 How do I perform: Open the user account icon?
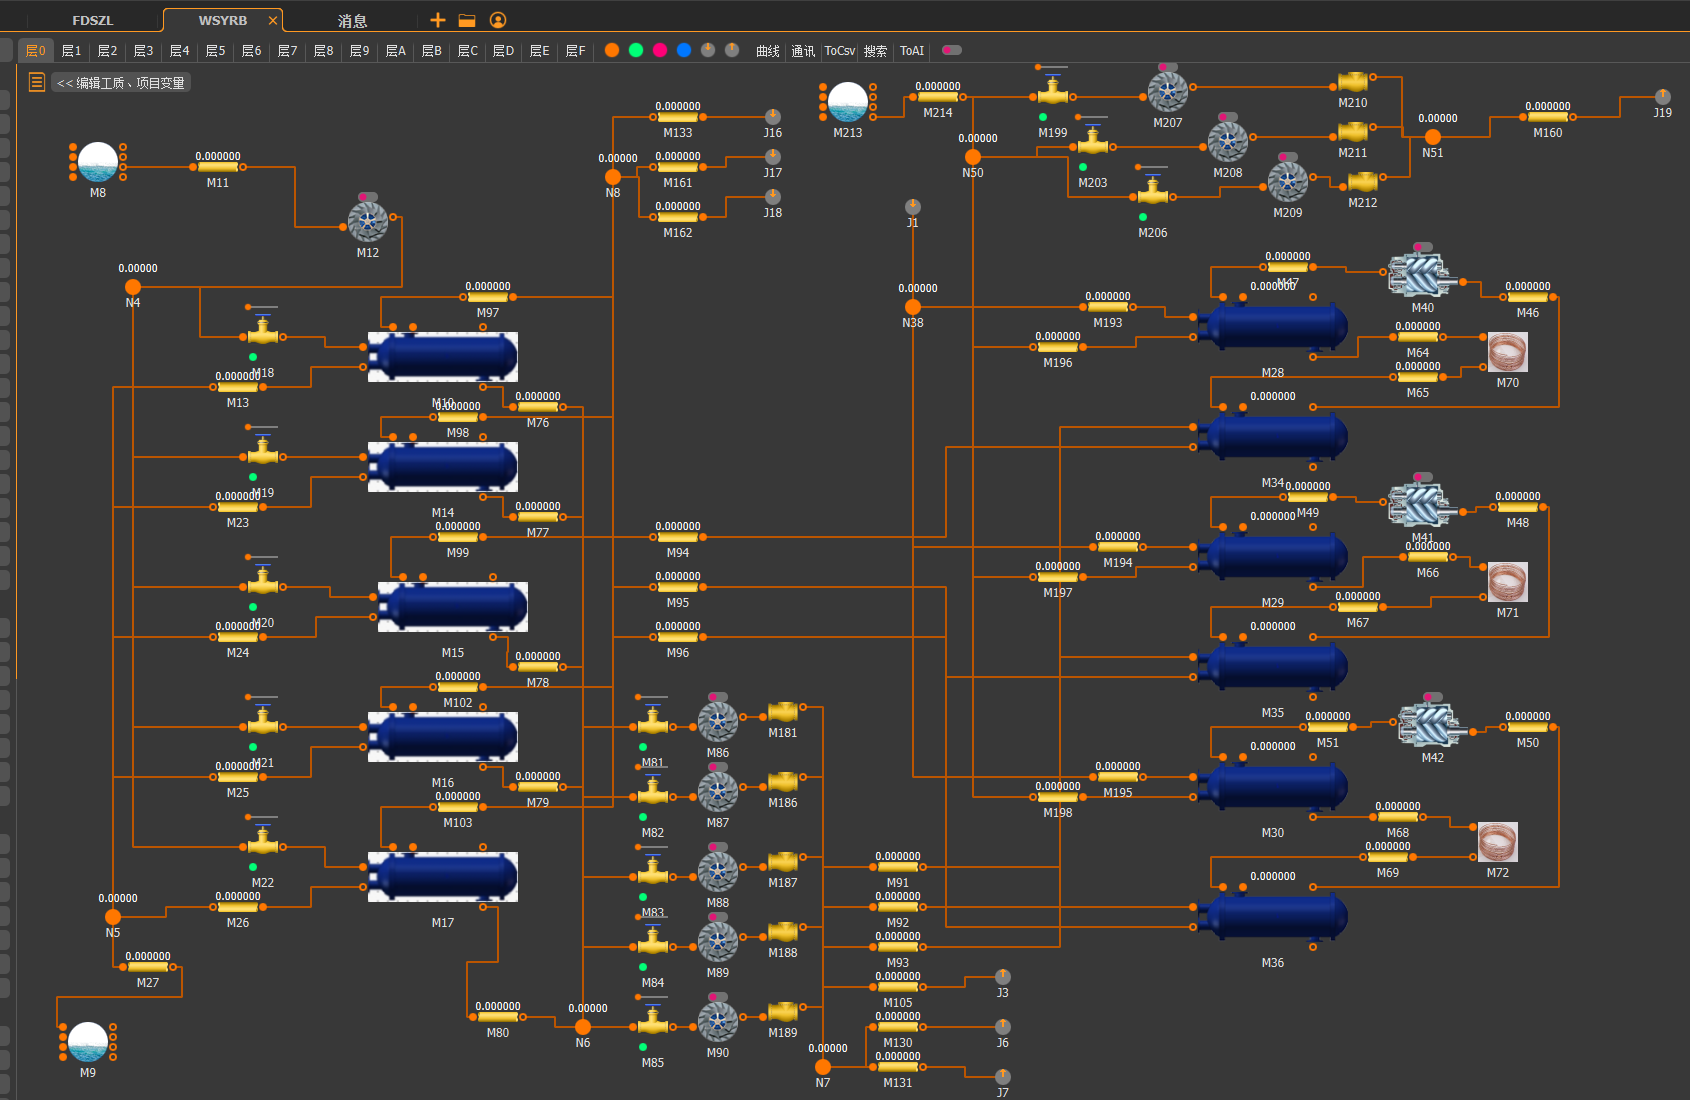tap(498, 20)
